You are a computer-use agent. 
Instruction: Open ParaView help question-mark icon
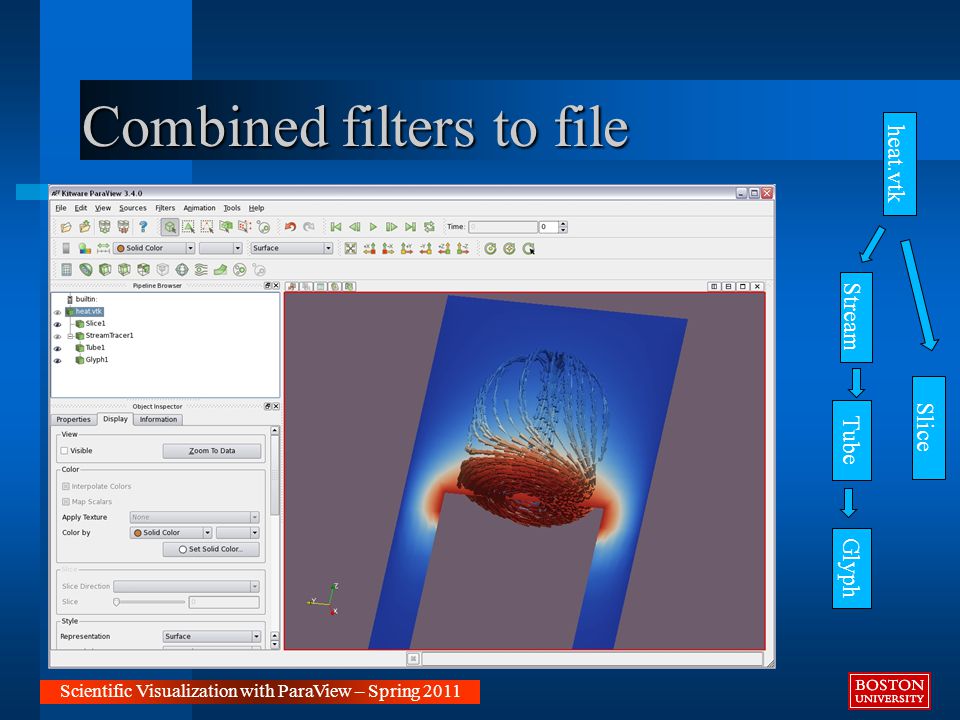(x=143, y=227)
